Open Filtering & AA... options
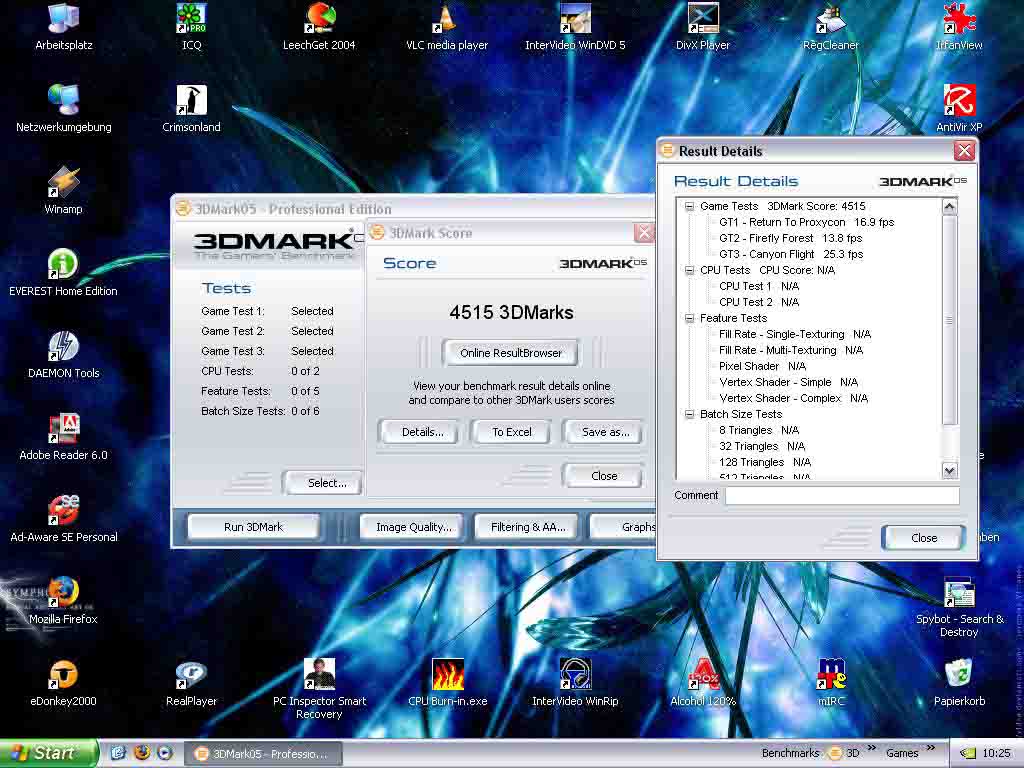The image size is (1024, 768). 528,527
